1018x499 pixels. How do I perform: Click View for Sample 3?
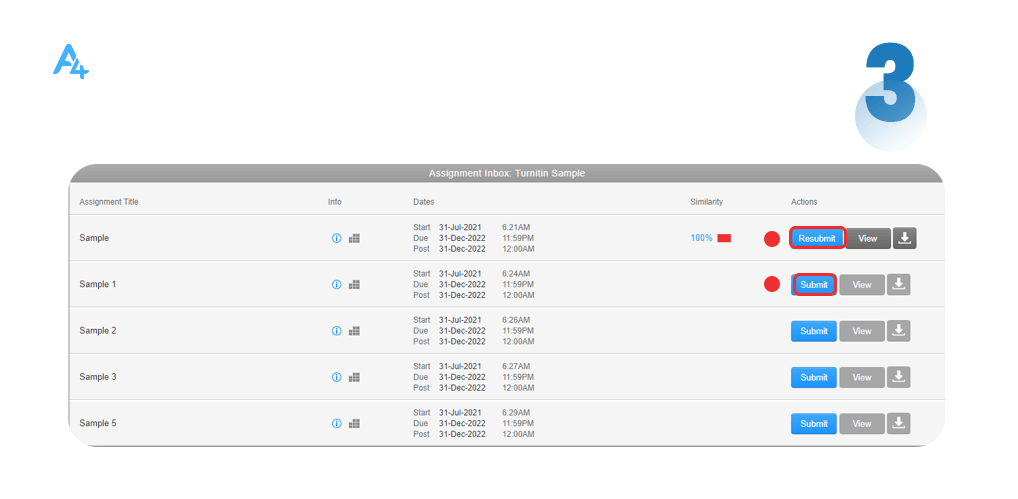(862, 377)
